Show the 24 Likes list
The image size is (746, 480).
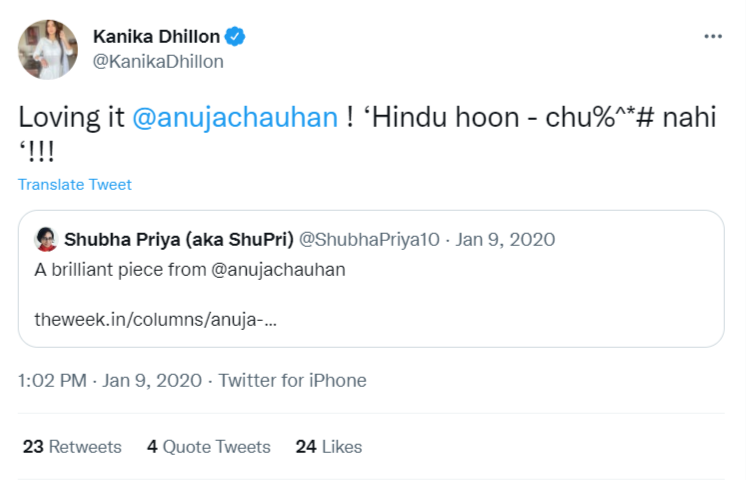click(x=329, y=447)
